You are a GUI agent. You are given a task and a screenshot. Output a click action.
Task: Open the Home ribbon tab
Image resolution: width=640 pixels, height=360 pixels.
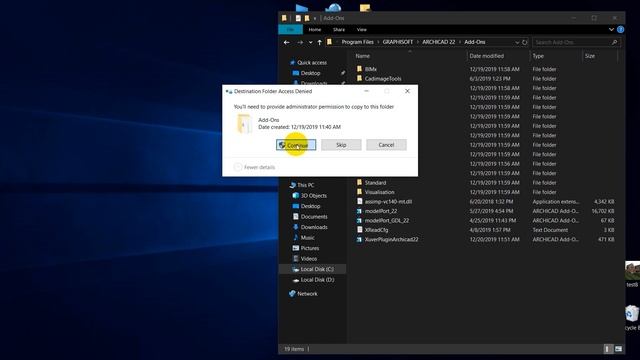coord(315,29)
